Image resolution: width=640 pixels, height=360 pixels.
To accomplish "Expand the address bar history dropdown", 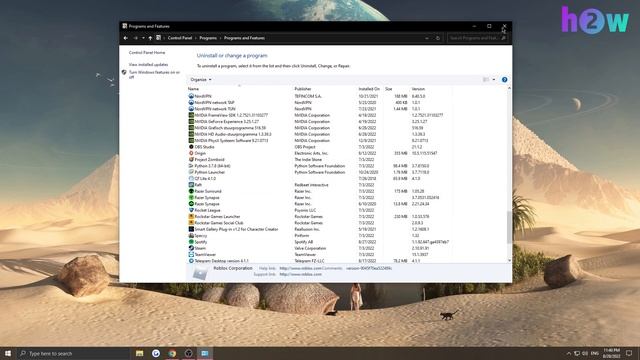I will 427,38.
